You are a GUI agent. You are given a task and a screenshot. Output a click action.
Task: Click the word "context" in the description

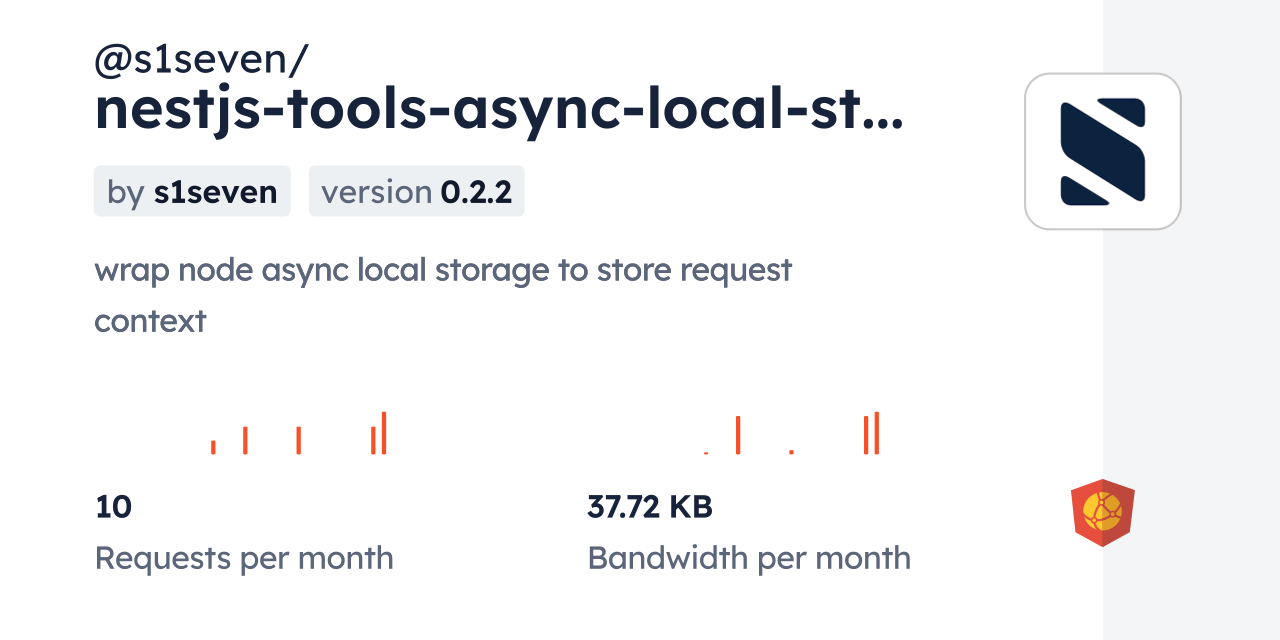click(x=150, y=321)
